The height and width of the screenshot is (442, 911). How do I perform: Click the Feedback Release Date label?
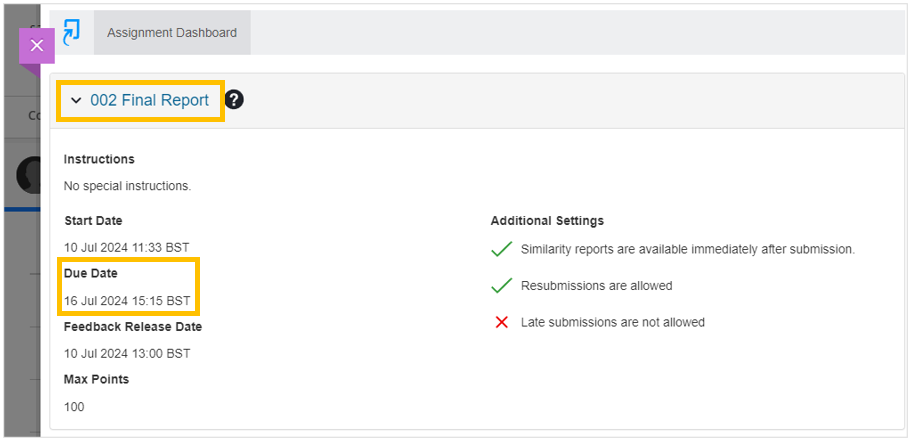tap(133, 327)
